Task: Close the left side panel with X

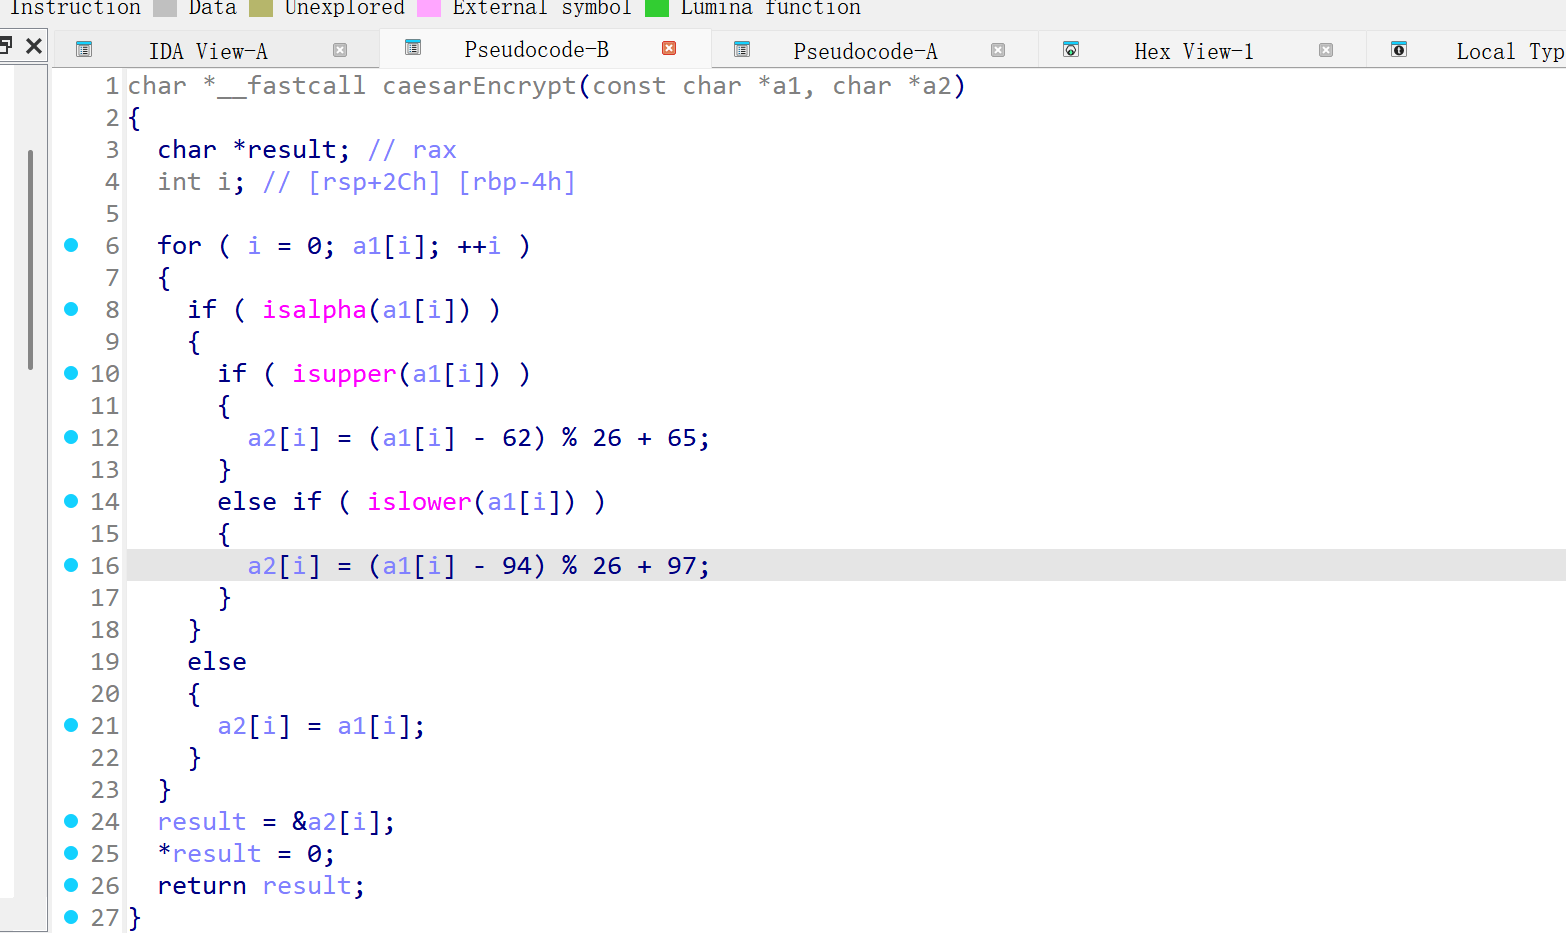Action: (x=34, y=46)
